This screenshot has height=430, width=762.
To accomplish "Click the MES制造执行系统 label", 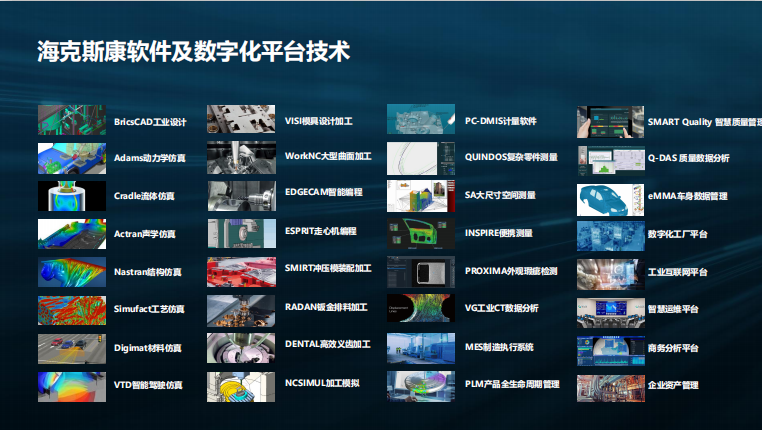I will click(499, 347).
